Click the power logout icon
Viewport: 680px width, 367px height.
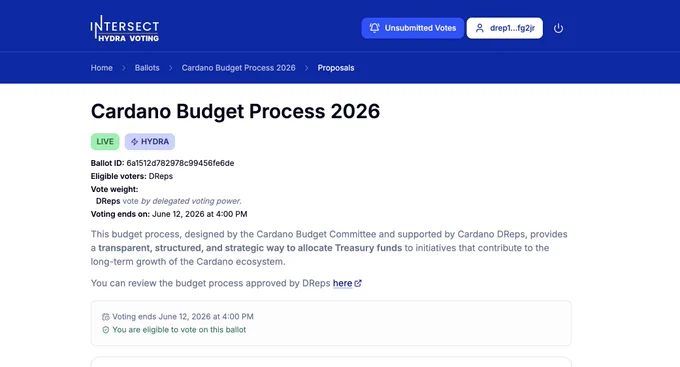559,29
